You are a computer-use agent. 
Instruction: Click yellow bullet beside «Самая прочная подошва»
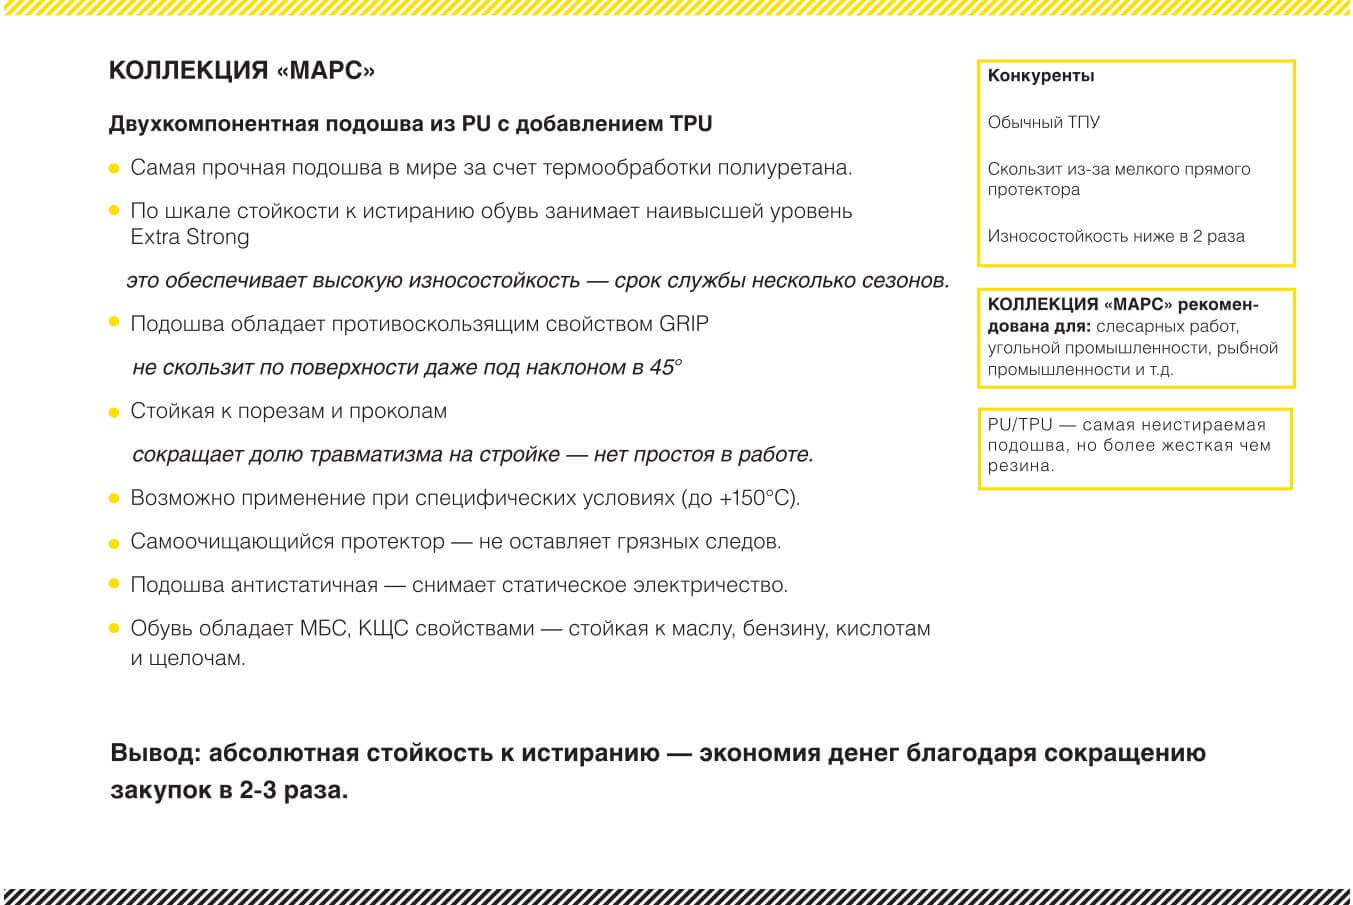point(115,168)
